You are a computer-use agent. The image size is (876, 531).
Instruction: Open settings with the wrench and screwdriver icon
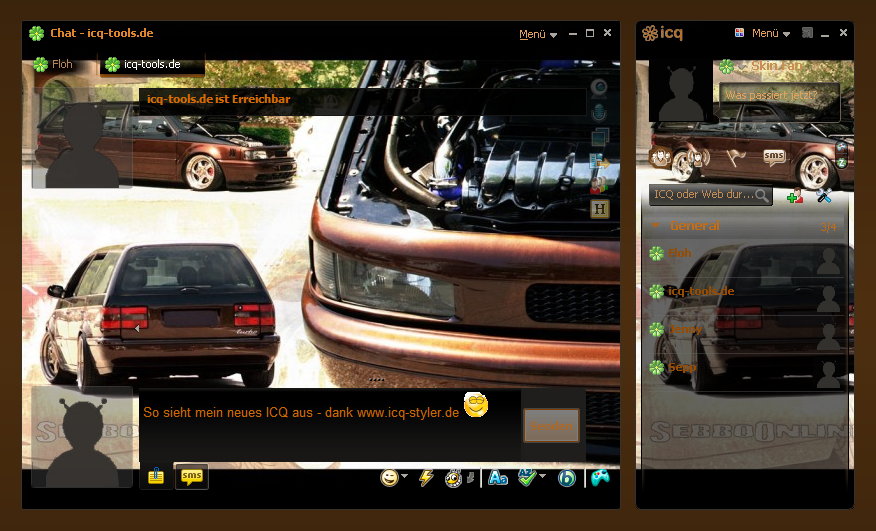click(825, 195)
